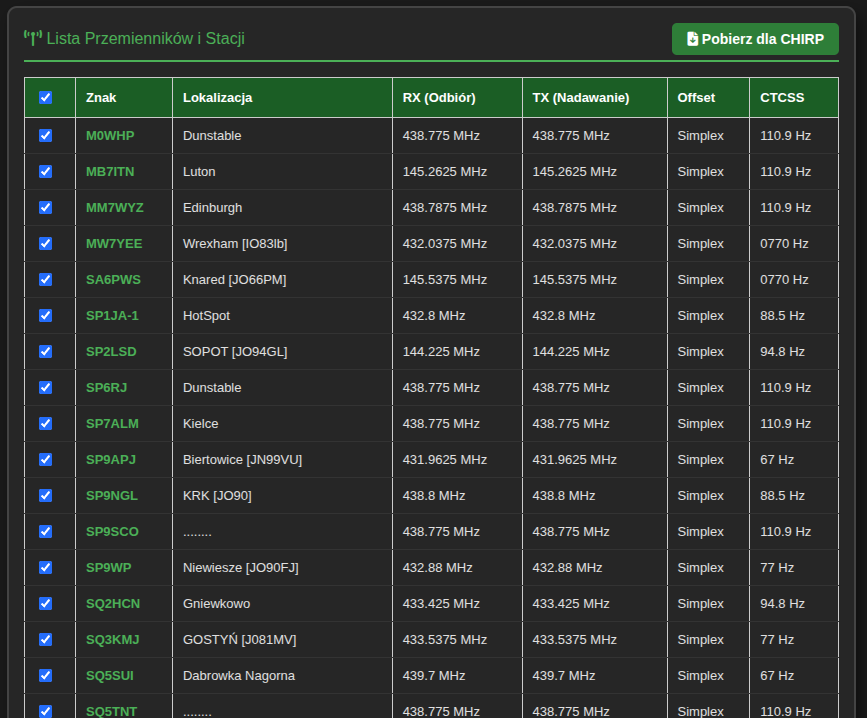The height and width of the screenshot is (718, 867).
Task: Toggle the checkbox next to SP9WP
Action: [45, 567]
